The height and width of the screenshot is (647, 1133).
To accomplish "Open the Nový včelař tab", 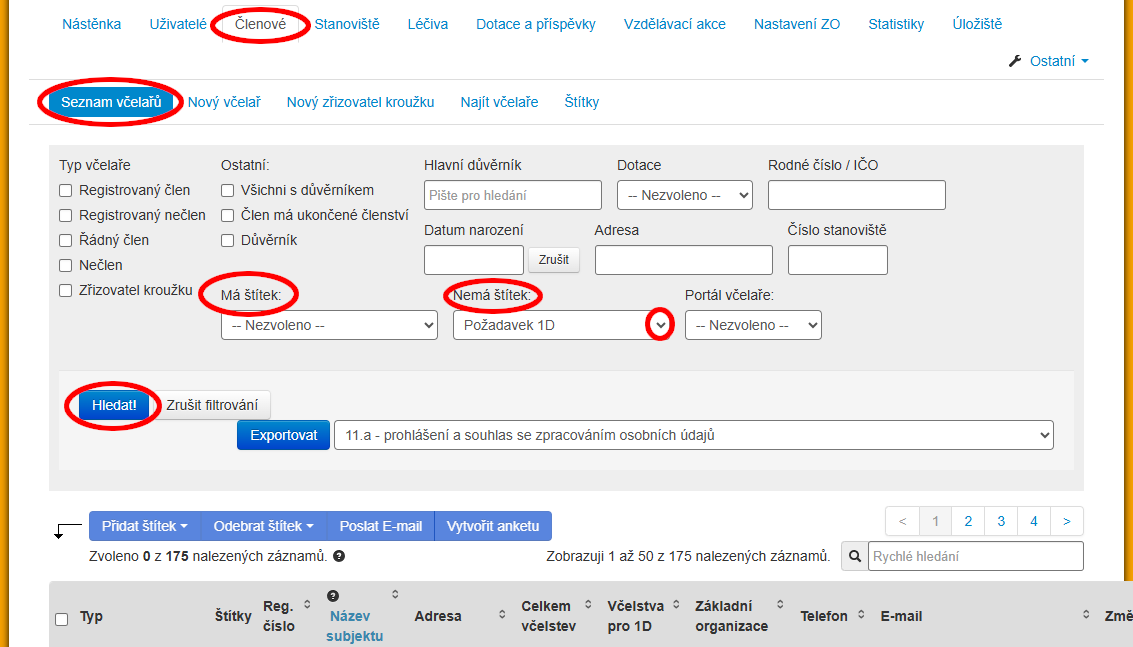I will click(224, 102).
